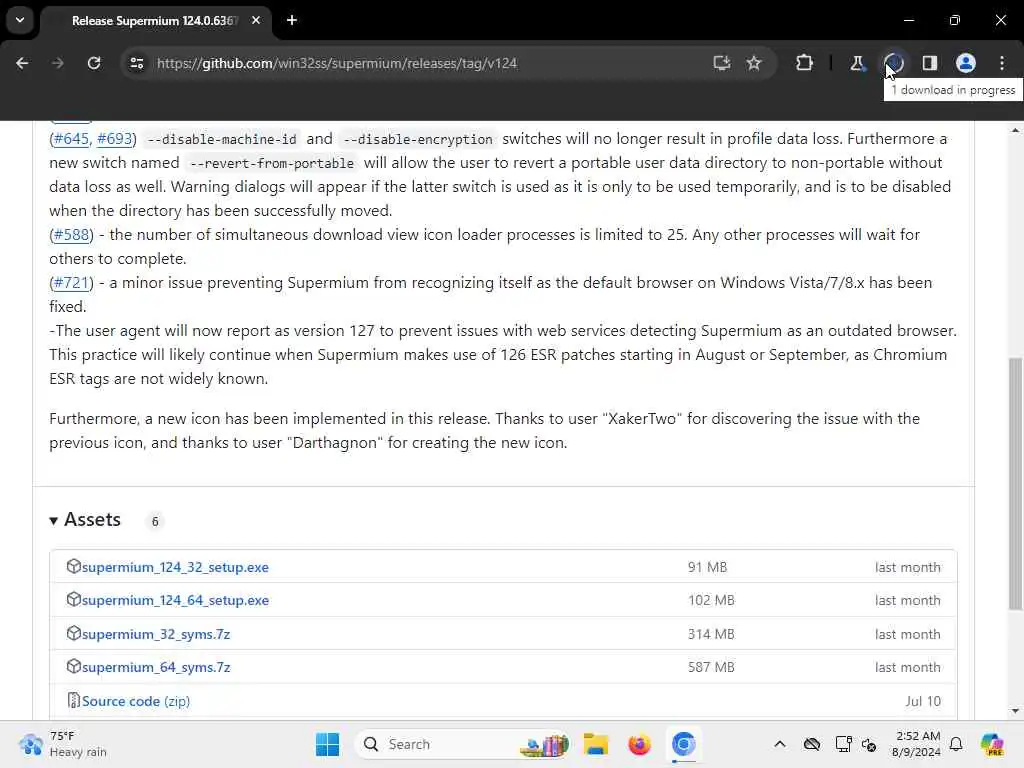
Task: Download supermium_64_syms.7z
Action: 156,667
